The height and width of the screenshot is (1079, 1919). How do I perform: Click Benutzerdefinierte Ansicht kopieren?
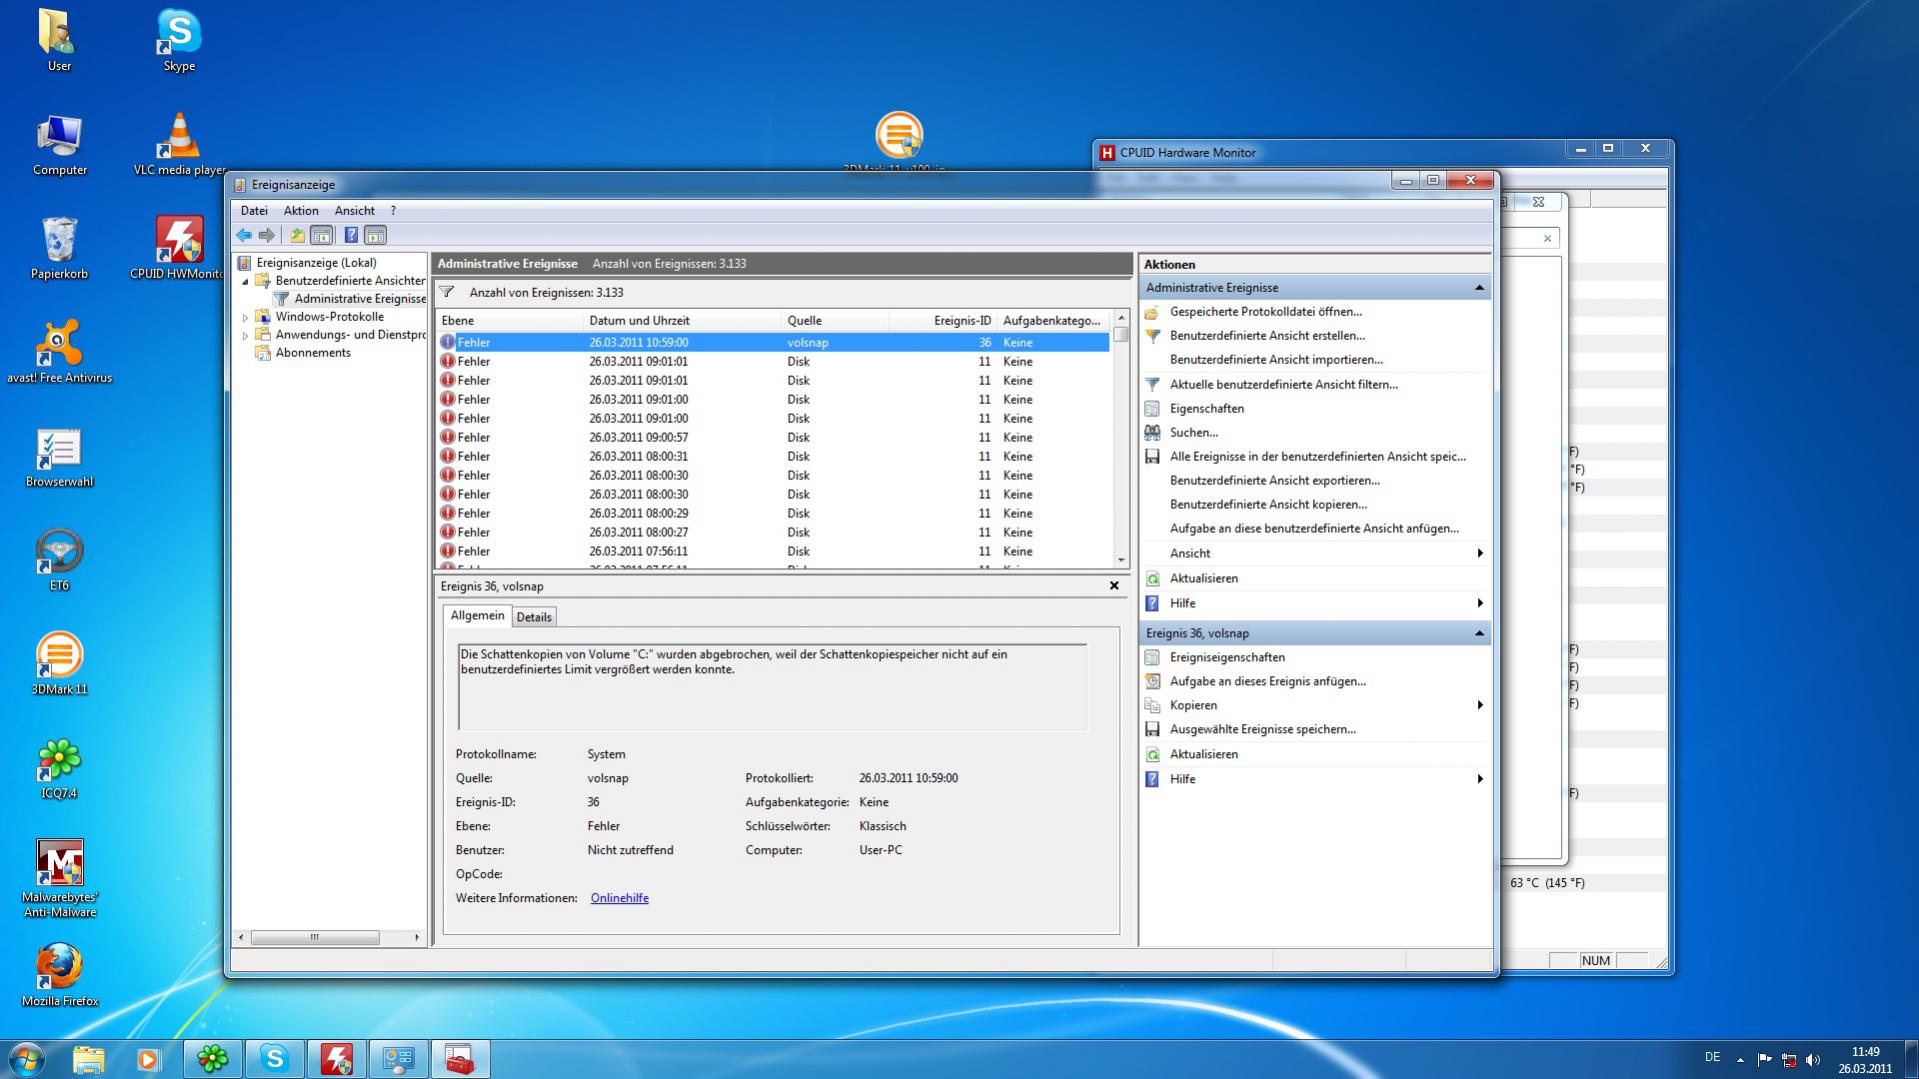pyautogui.click(x=1268, y=504)
